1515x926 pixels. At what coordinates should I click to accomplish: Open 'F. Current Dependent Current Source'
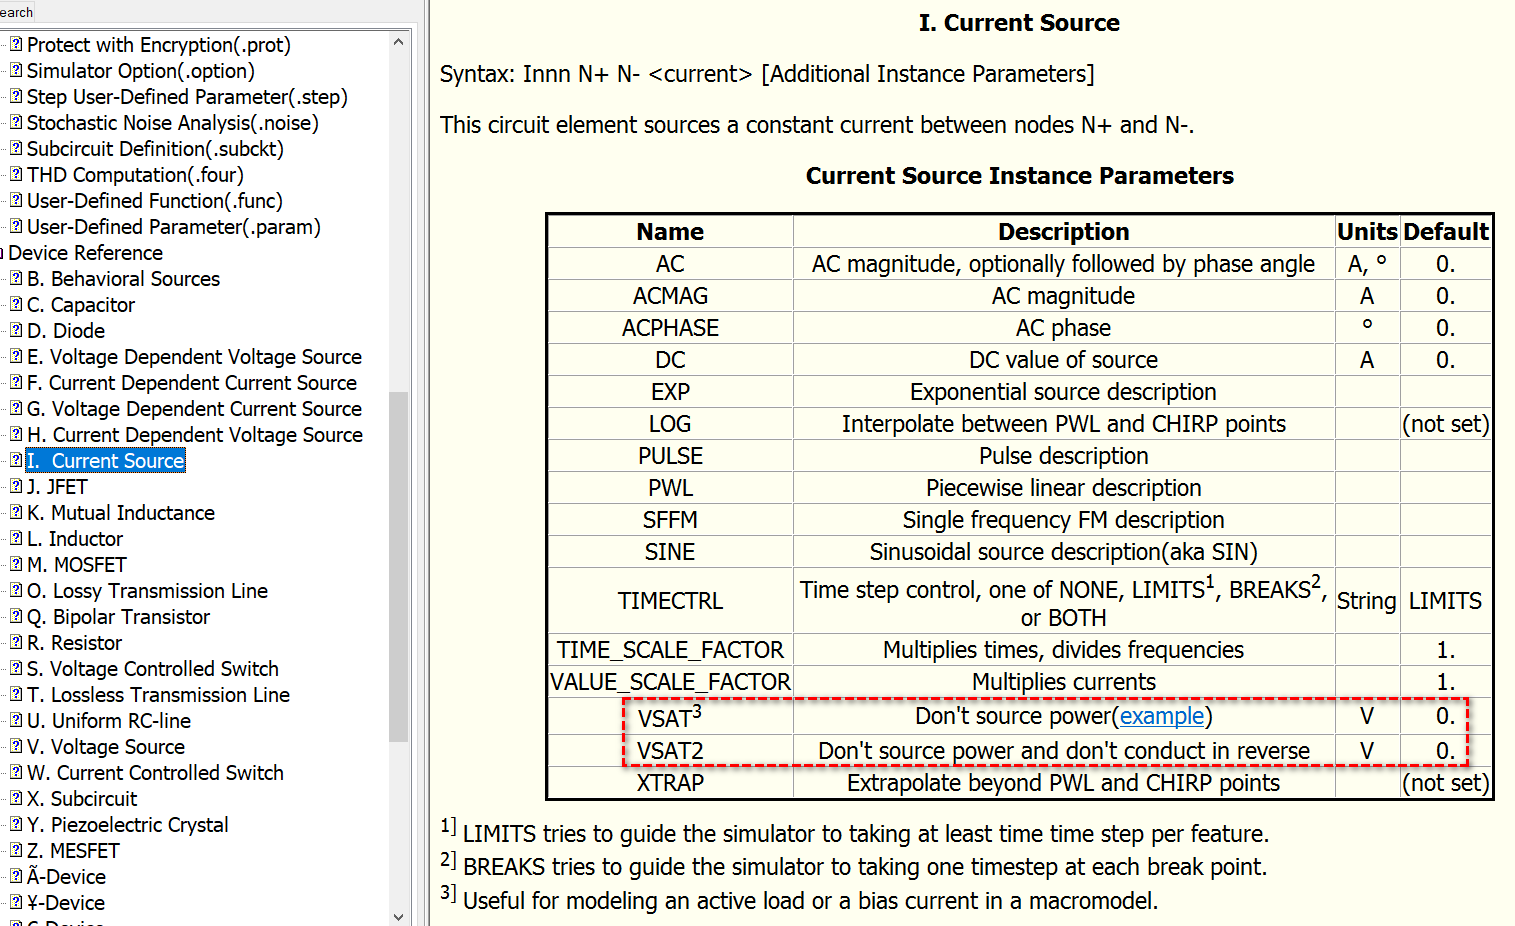[x=192, y=383]
